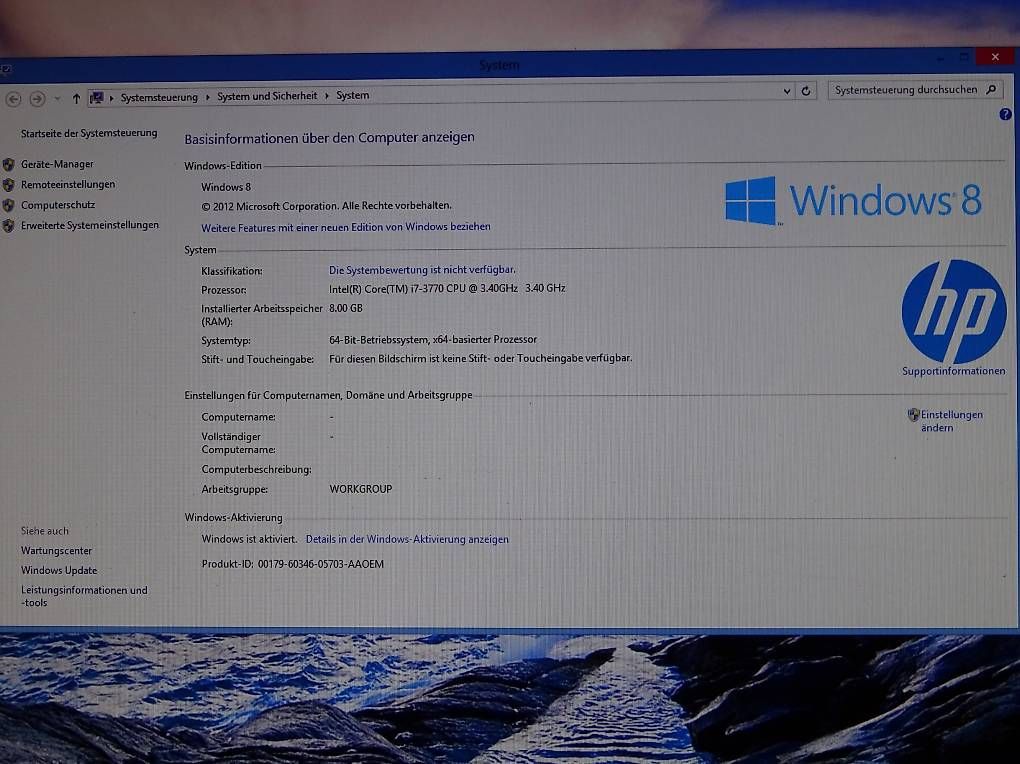Screen dimensions: 1020x764
Task: Click the Windows 8 logo
Action: tap(853, 200)
